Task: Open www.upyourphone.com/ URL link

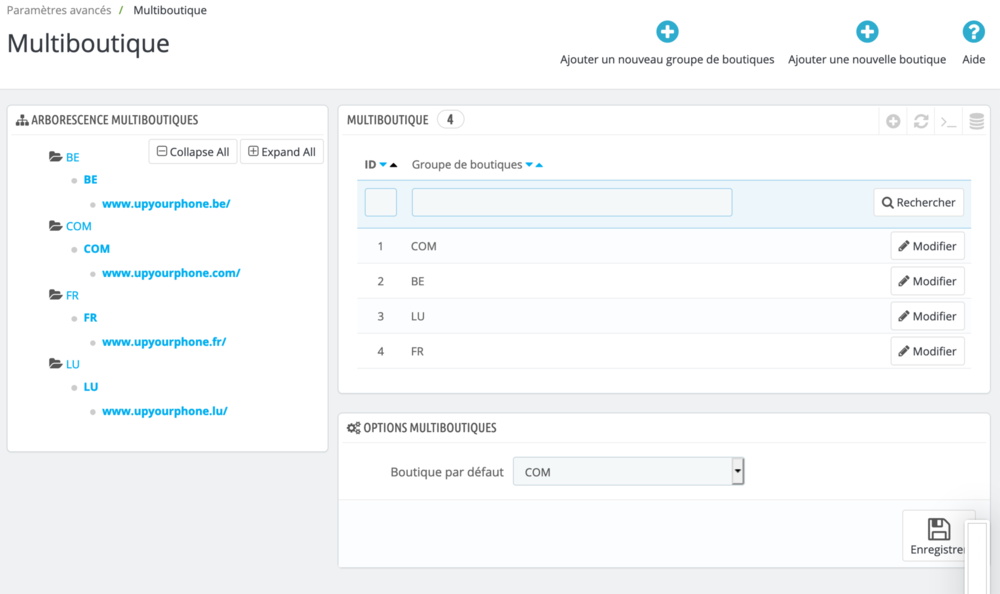Action: coord(171,272)
